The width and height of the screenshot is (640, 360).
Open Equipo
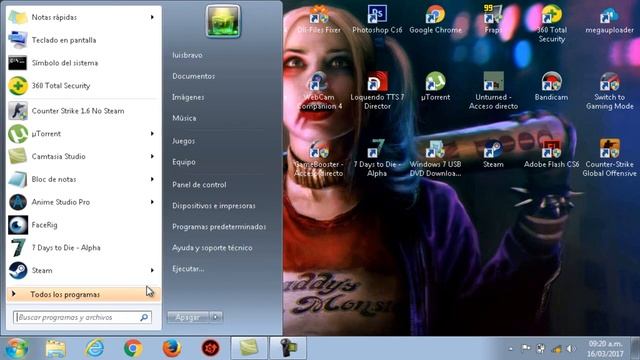pos(184,162)
